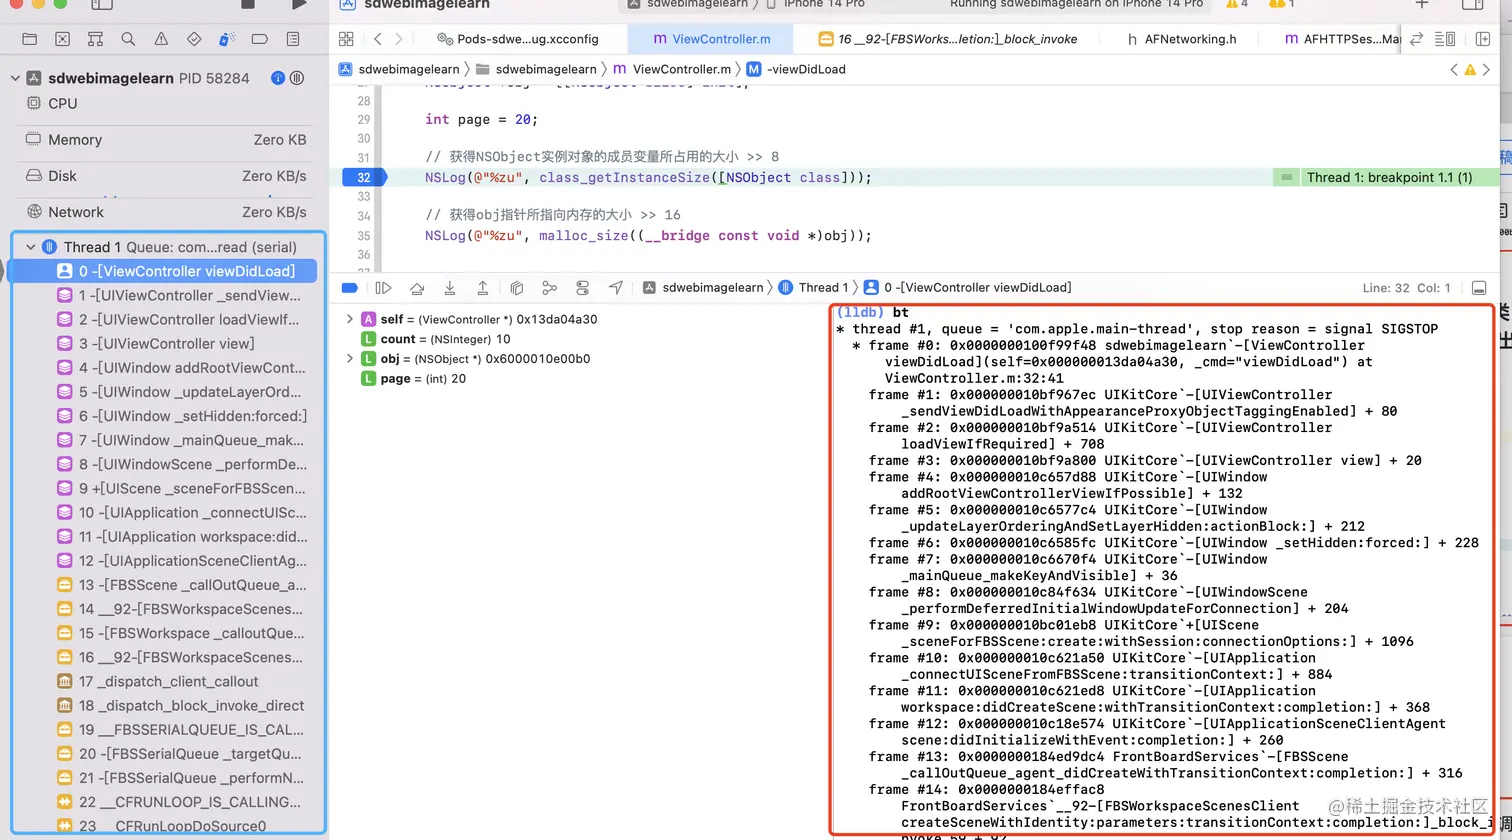Collapse Thread 1 in debug navigator
This screenshot has height=840, width=1512.
coord(31,247)
